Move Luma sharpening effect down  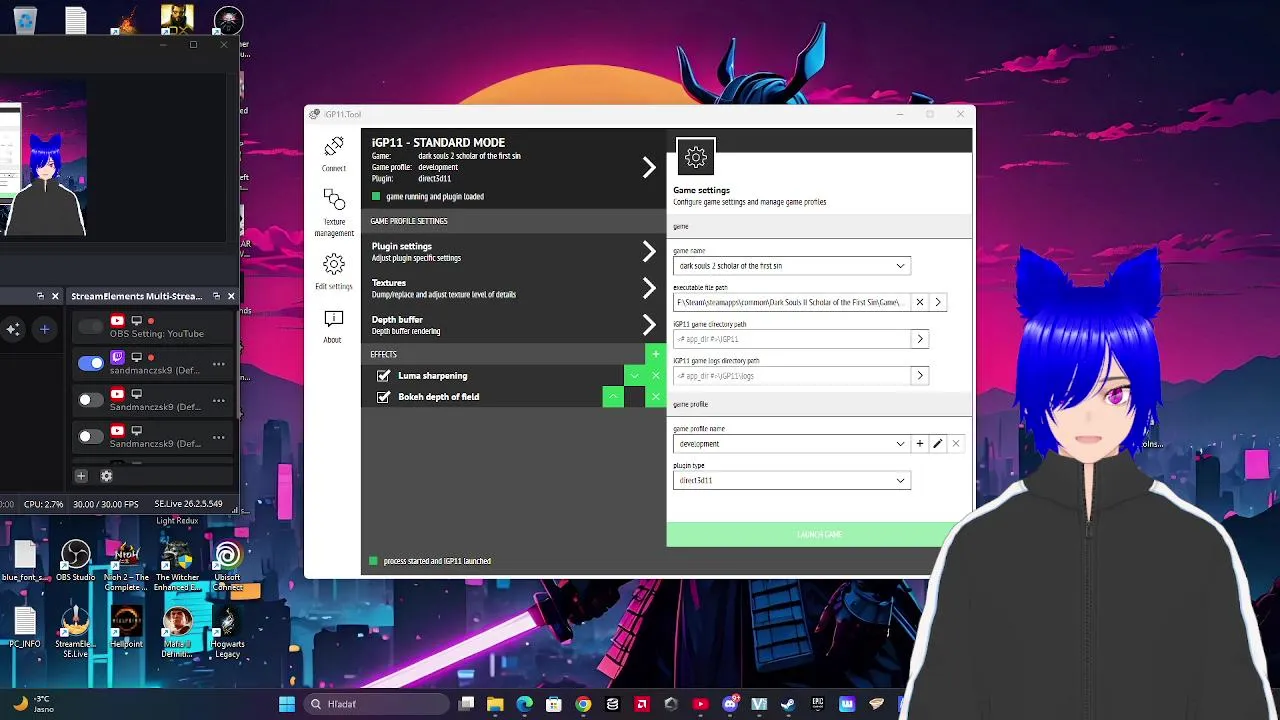click(634, 376)
